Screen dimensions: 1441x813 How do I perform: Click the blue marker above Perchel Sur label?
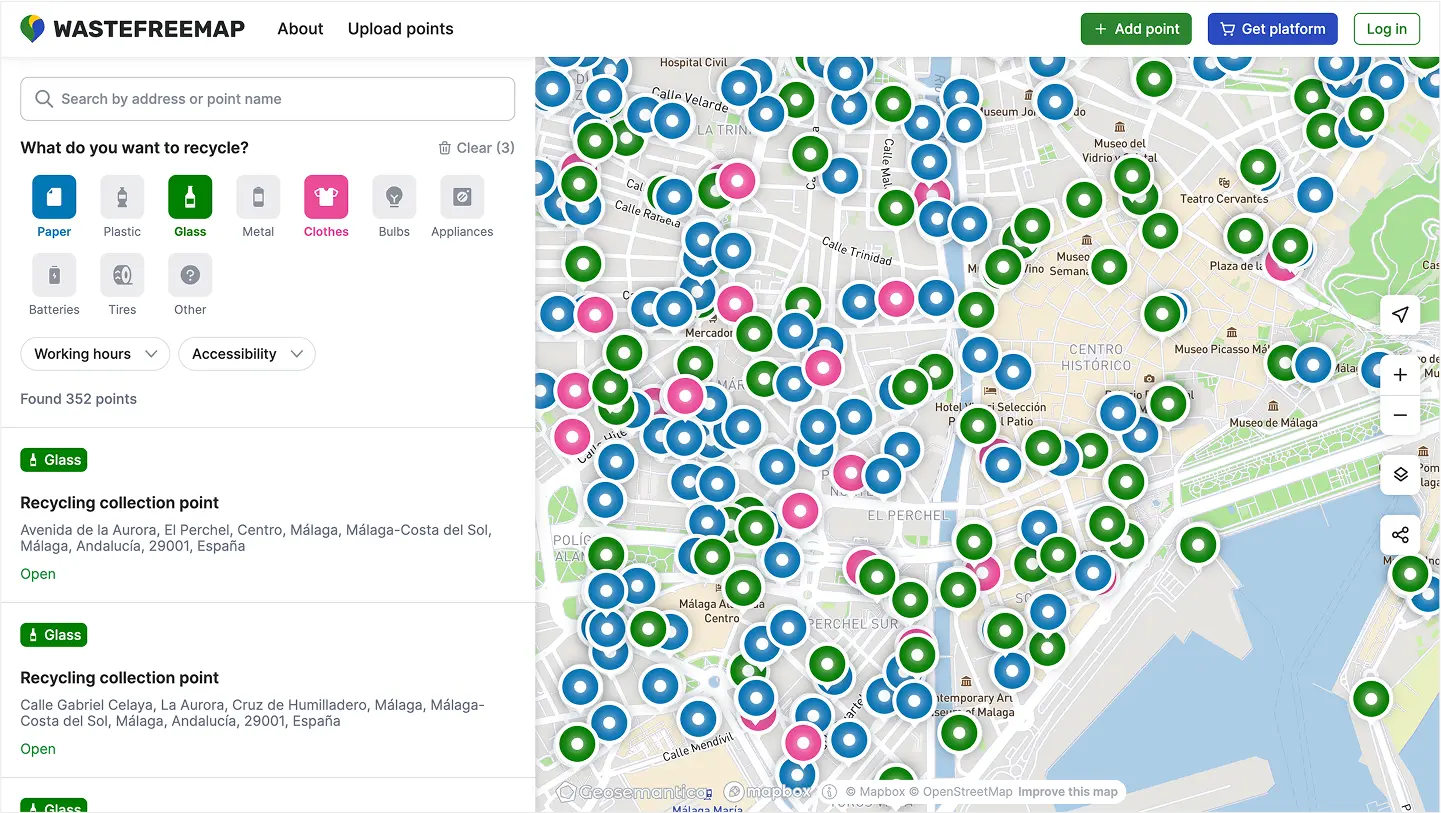[788, 628]
